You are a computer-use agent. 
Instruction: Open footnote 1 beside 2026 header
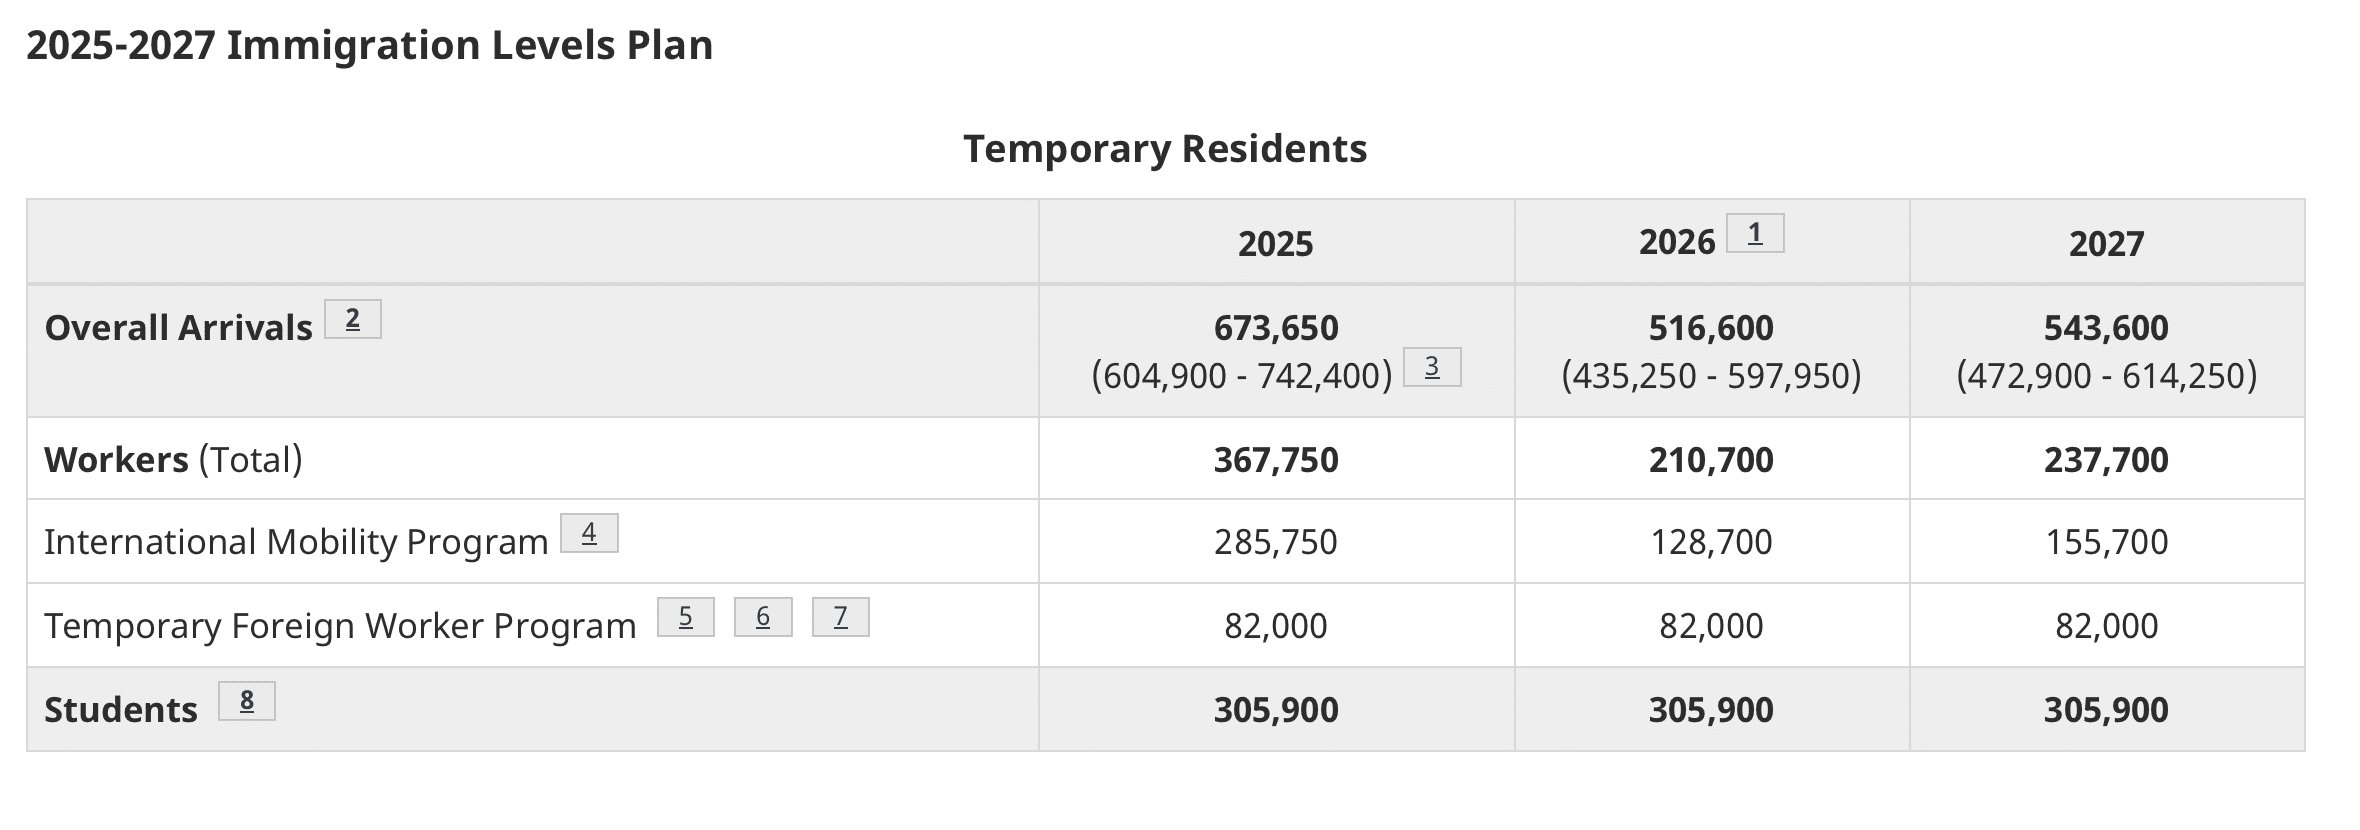1755,234
